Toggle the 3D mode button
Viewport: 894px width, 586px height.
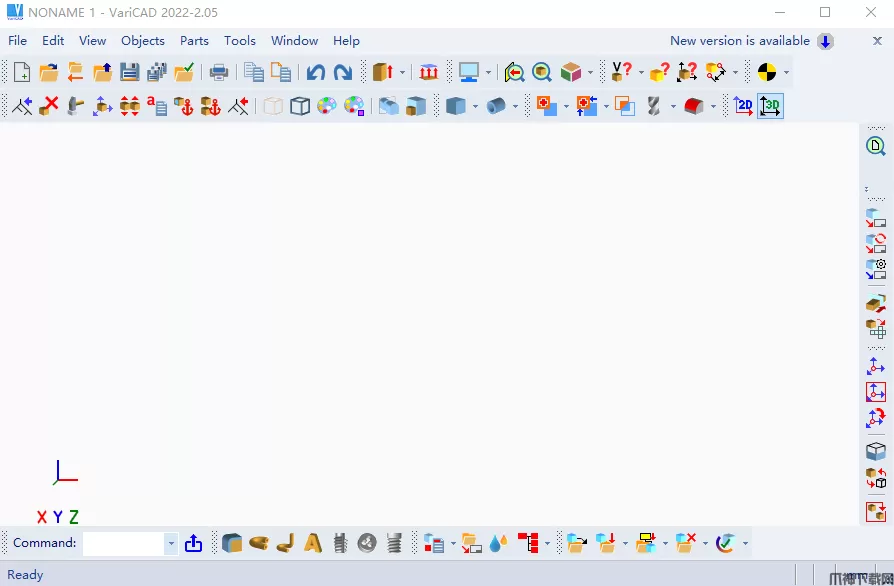(x=770, y=105)
